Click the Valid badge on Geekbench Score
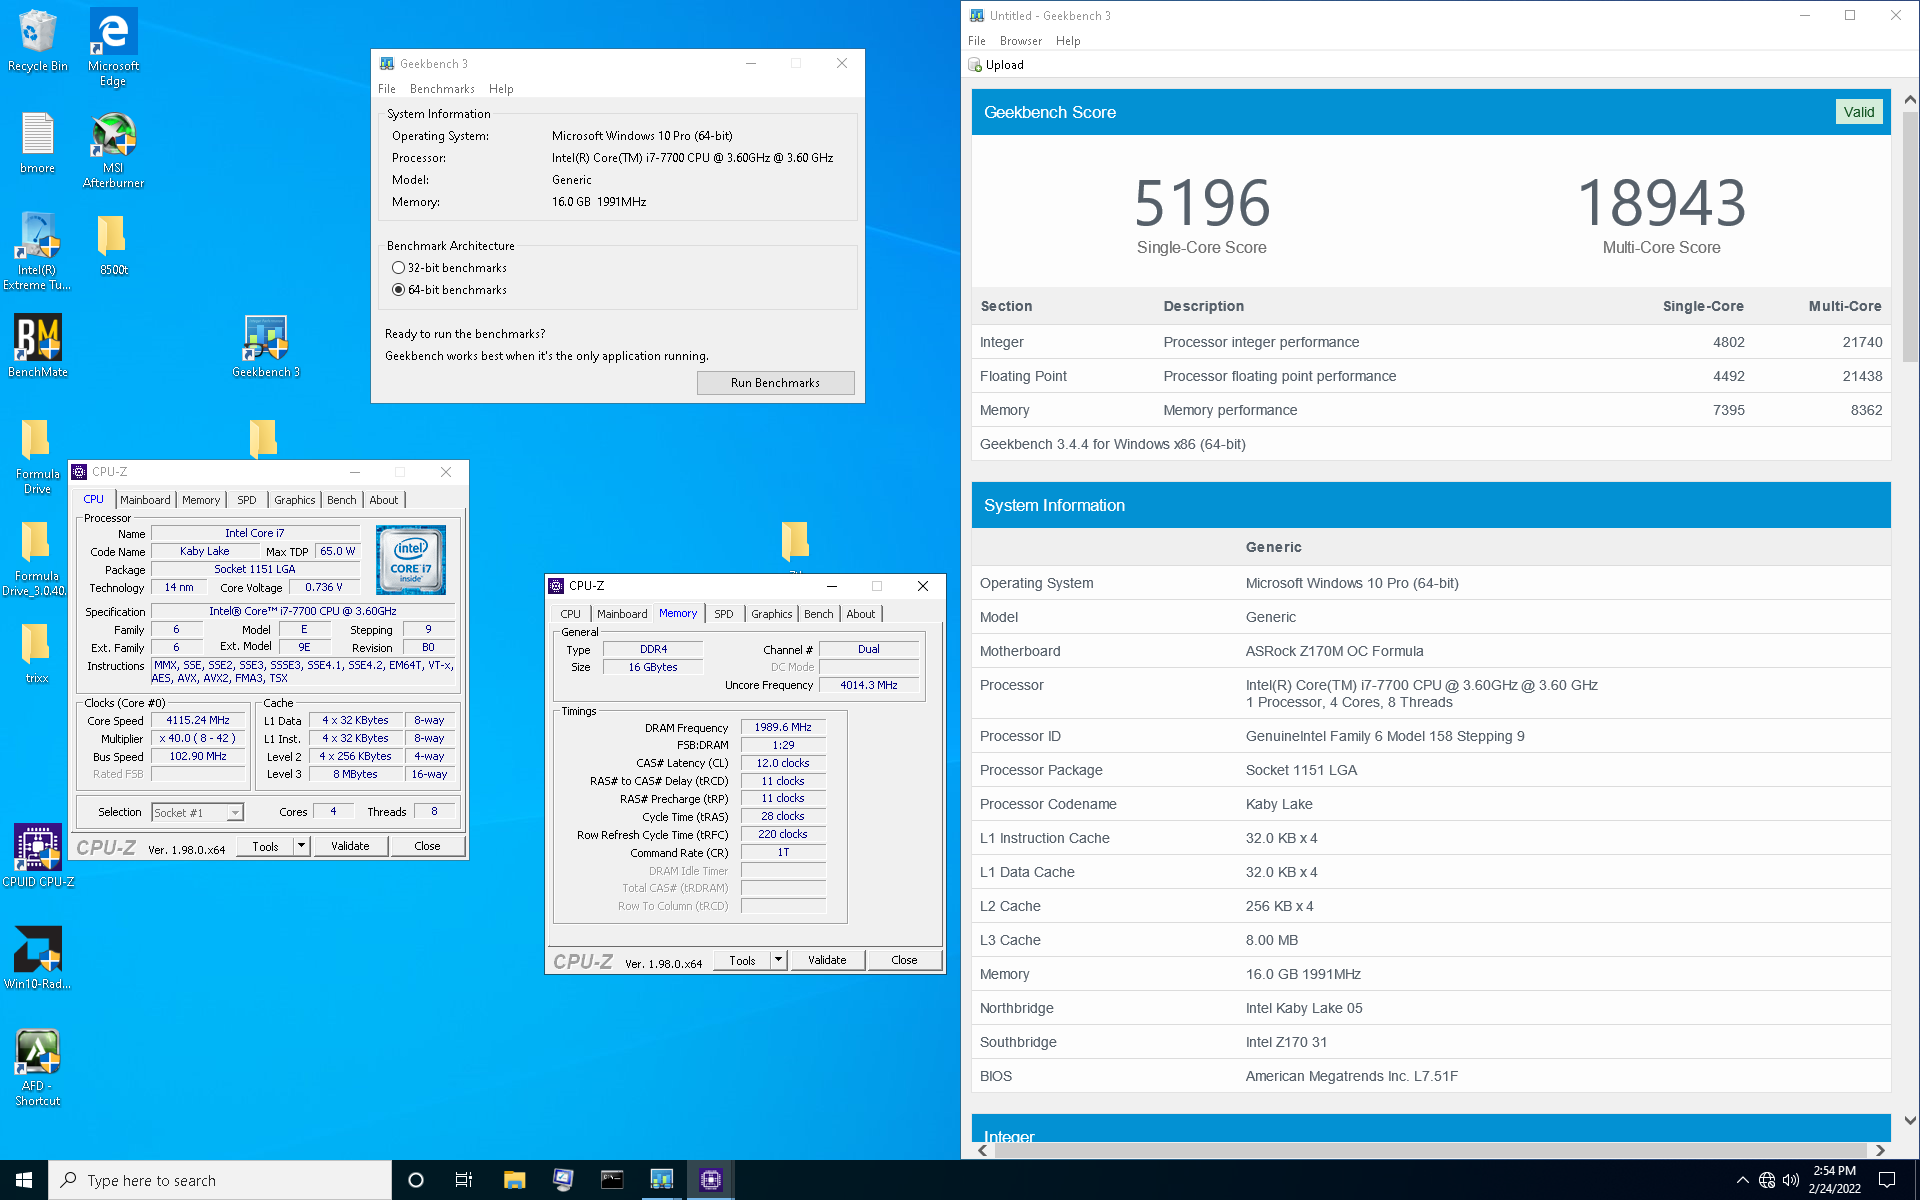This screenshot has width=1920, height=1200. tap(1859, 112)
